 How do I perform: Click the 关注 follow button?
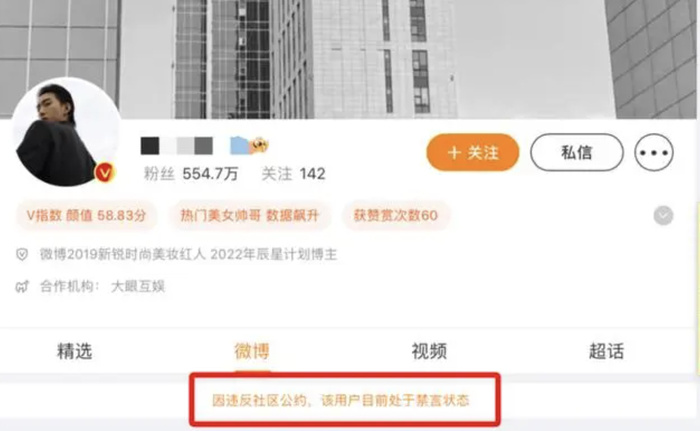click(473, 152)
